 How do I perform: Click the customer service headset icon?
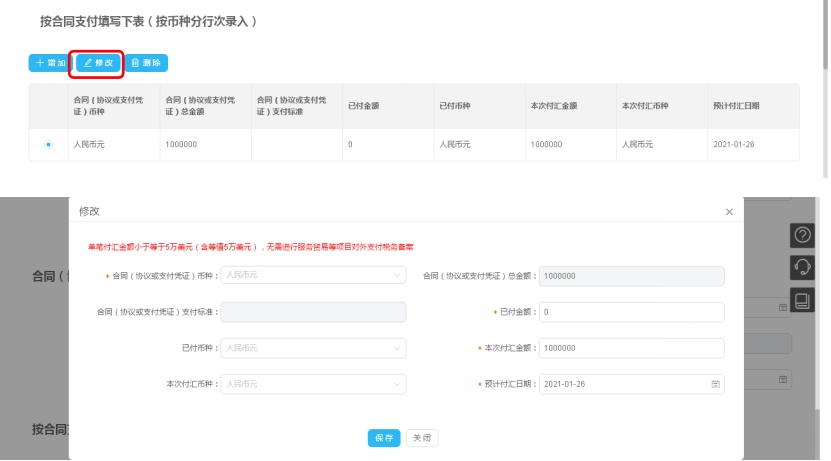tap(801, 267)
